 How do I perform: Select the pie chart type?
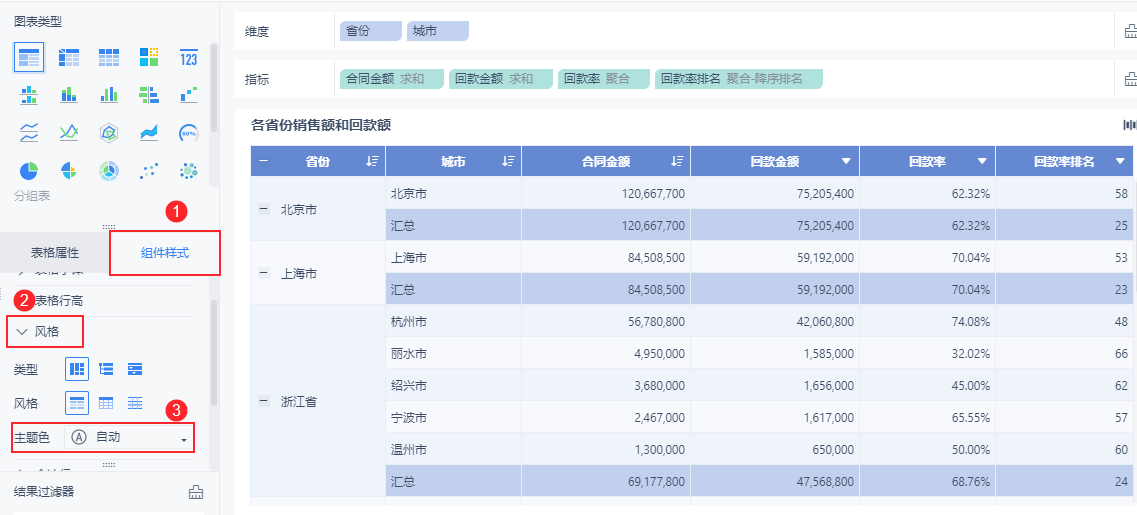(x=29, y=171)
